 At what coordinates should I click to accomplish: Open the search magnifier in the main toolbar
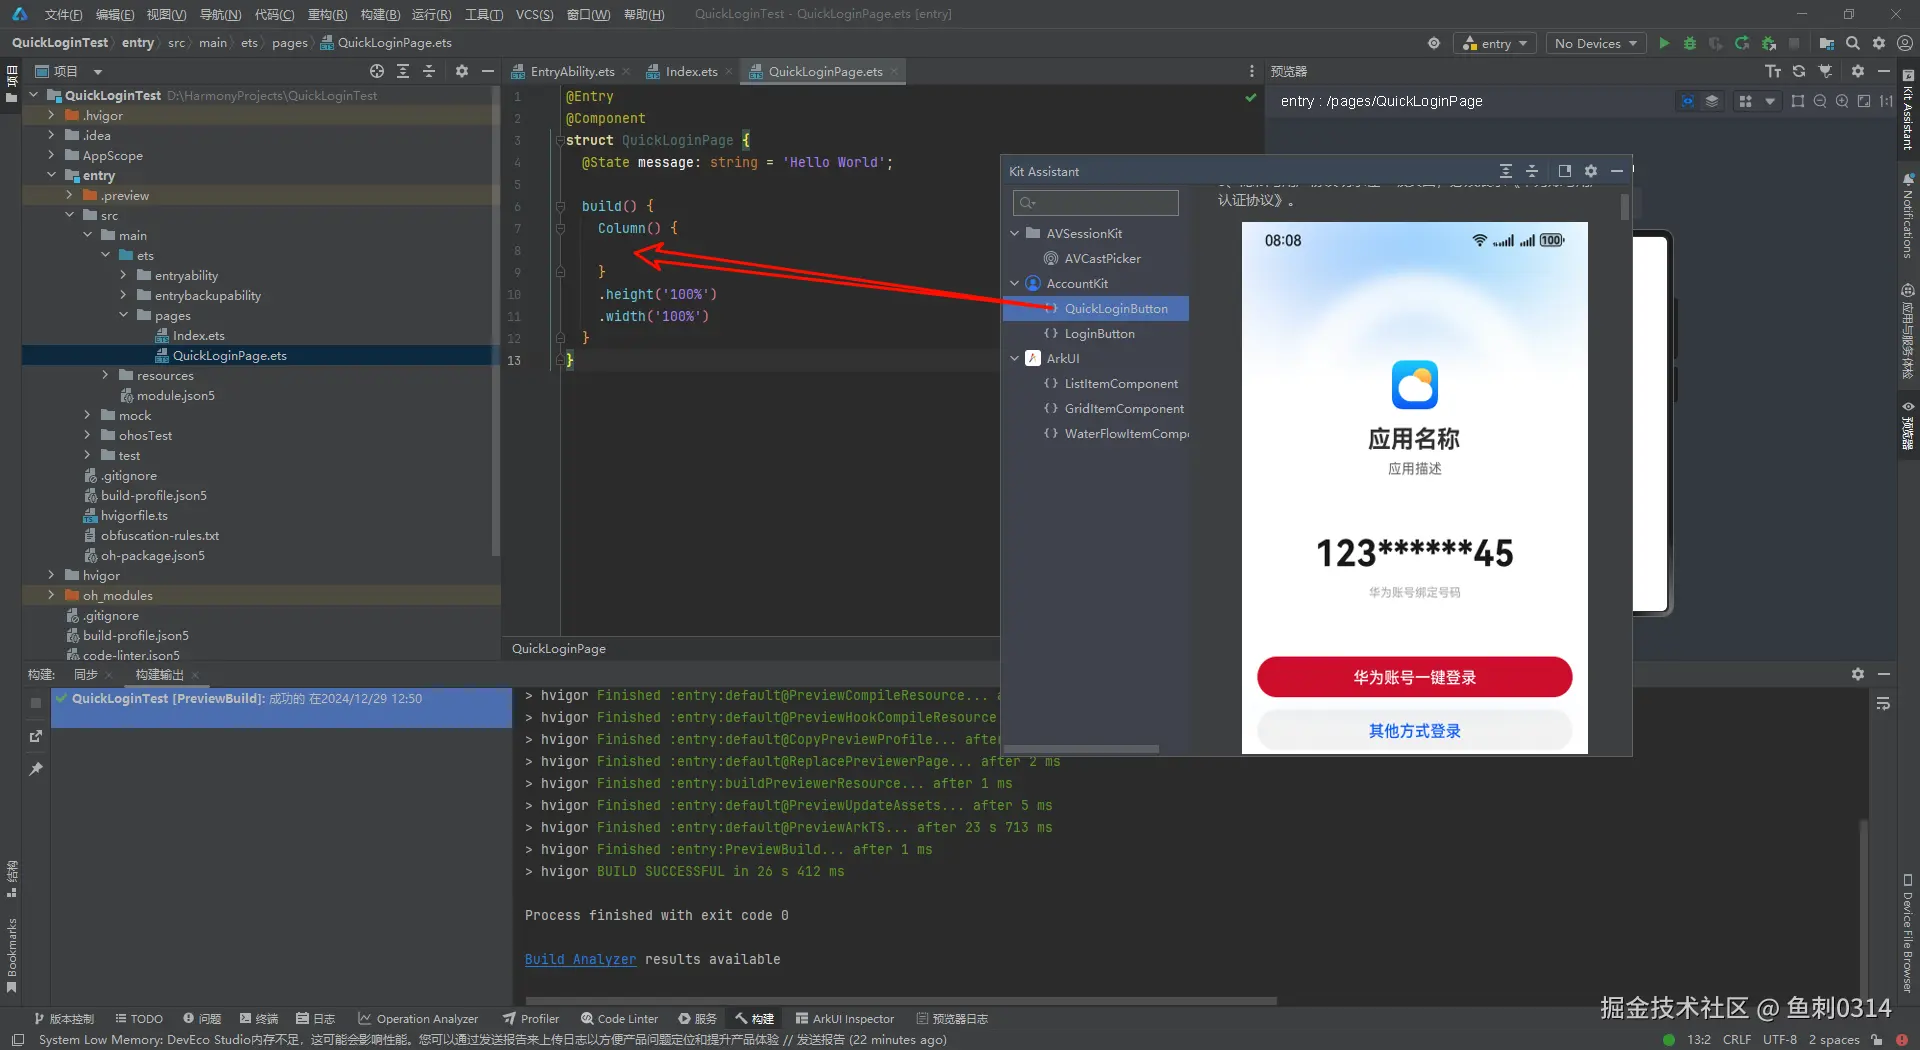(1853, 43)
